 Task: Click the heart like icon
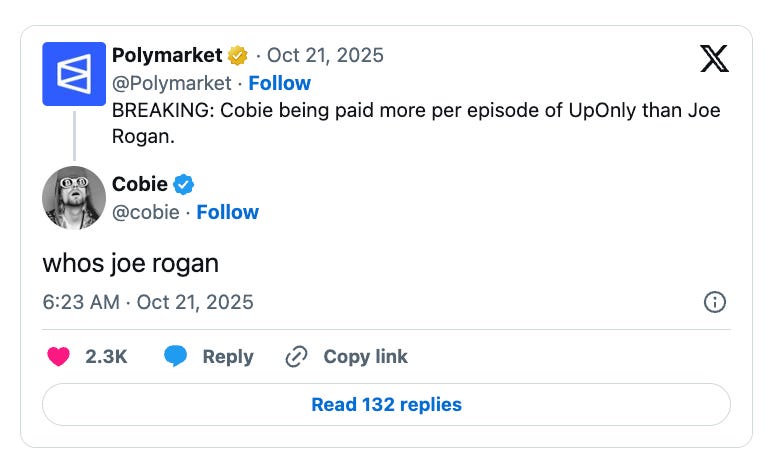[x=59, y=357]
